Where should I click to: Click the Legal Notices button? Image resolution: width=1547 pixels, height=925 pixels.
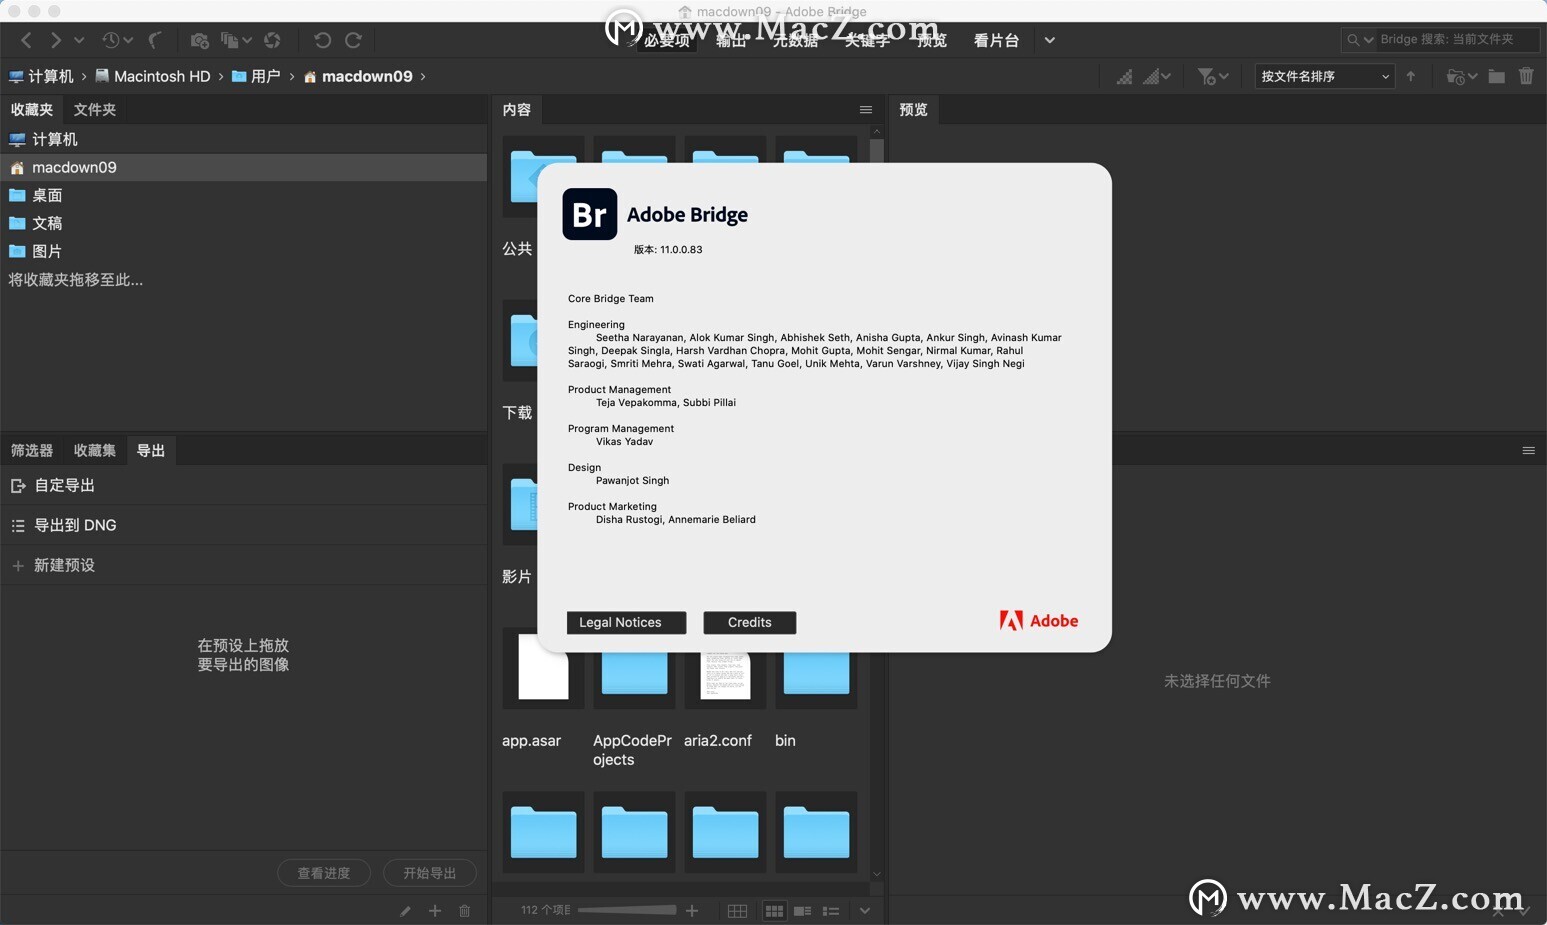[x=626, y=622]
